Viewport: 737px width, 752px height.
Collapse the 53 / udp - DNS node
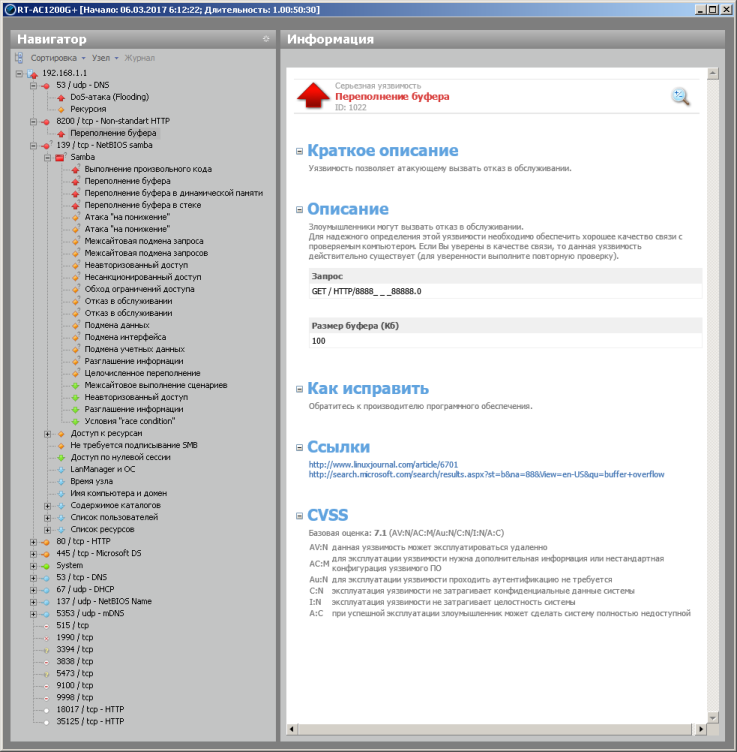33,85
